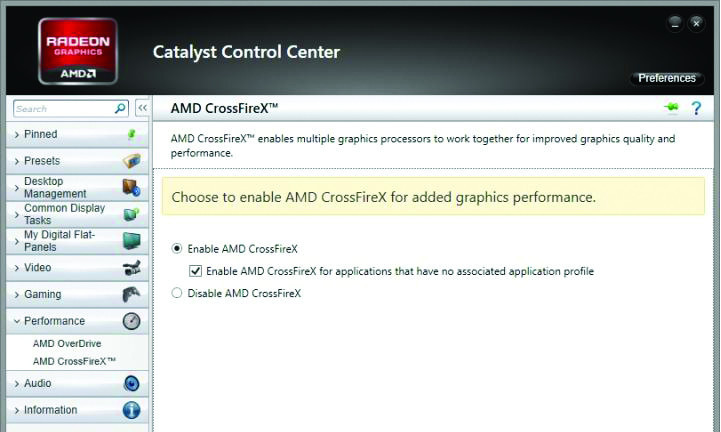721x432 pixels.
Task: Click the Common Display Tasks icon
Action: point(131,214)
